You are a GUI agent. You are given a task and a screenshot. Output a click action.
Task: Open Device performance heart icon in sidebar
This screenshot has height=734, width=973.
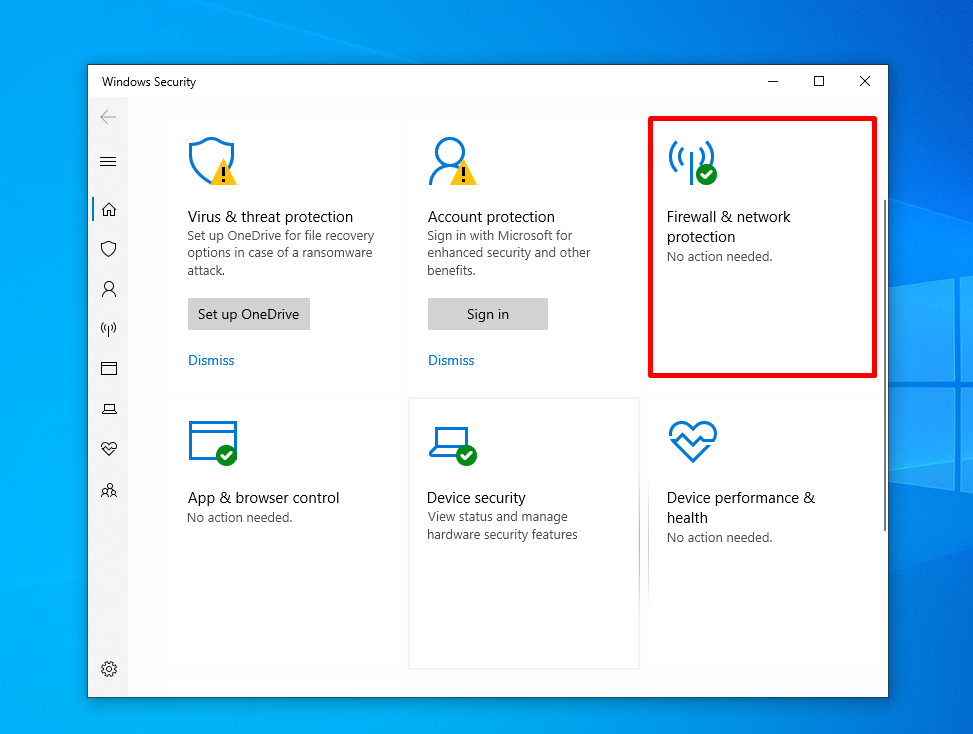click(x=109, y=449)
